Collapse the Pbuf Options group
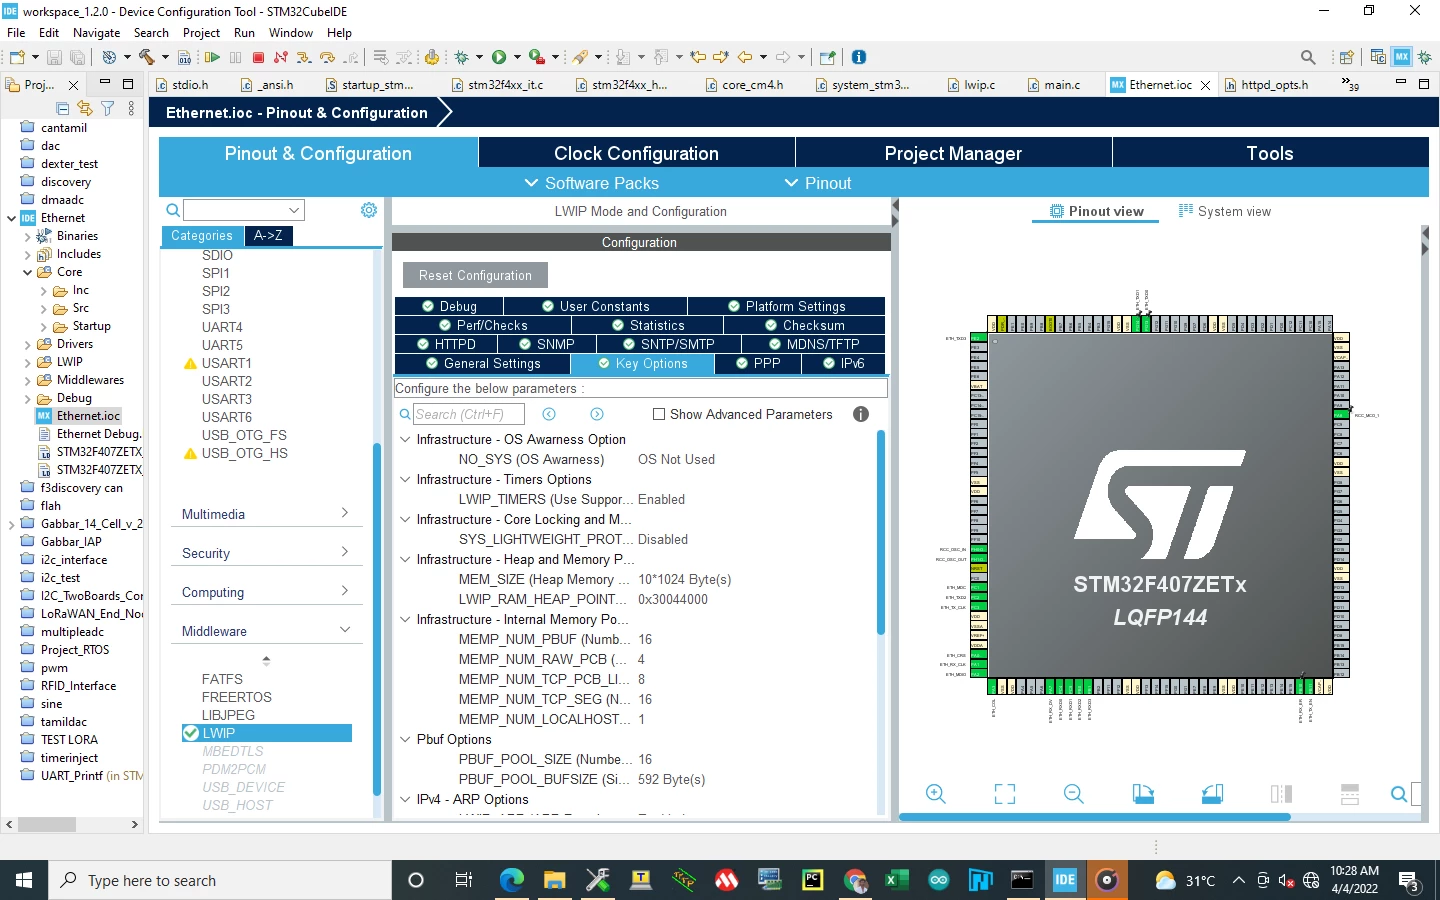 pos(405,739)
